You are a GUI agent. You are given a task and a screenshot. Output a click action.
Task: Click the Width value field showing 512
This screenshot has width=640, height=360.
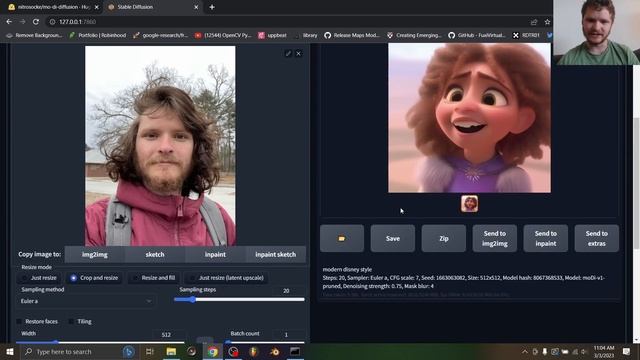(x=167, y=334)
